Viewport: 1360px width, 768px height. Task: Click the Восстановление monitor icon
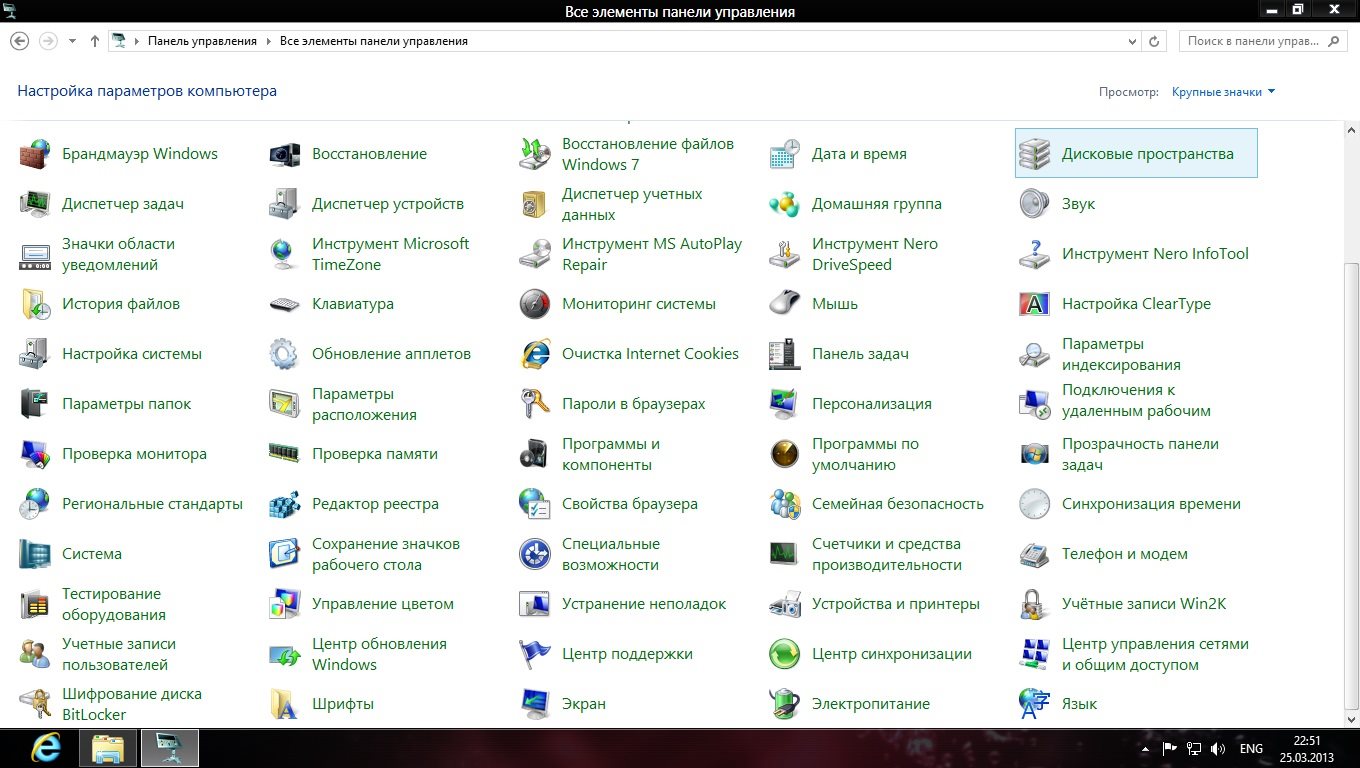[x=285, y=154]
